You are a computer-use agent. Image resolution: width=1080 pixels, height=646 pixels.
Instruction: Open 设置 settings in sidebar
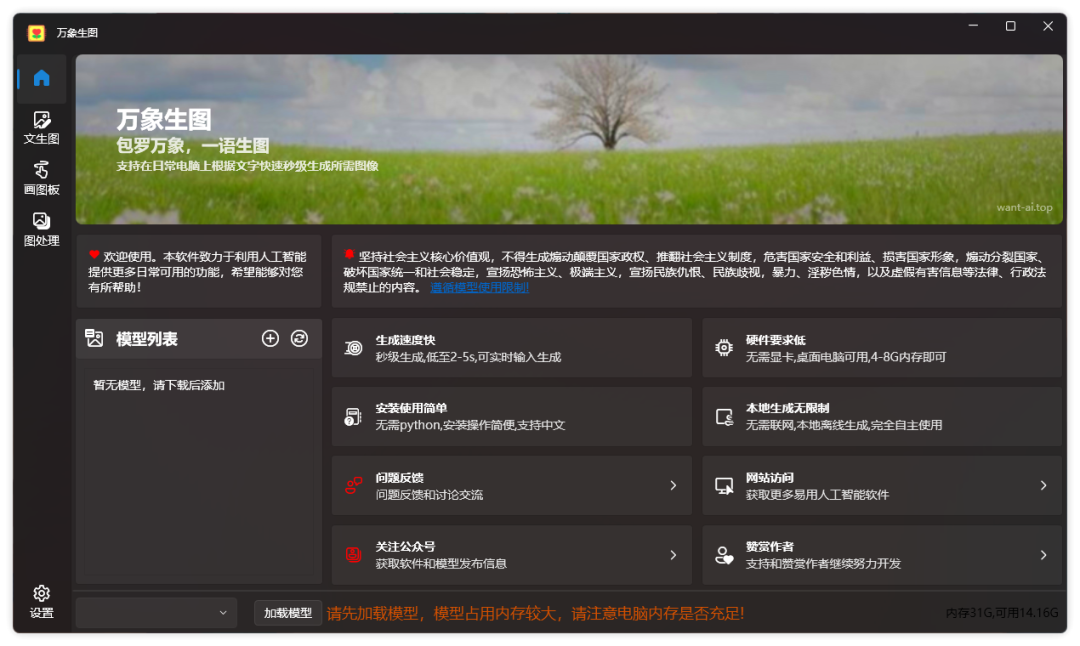42,601
